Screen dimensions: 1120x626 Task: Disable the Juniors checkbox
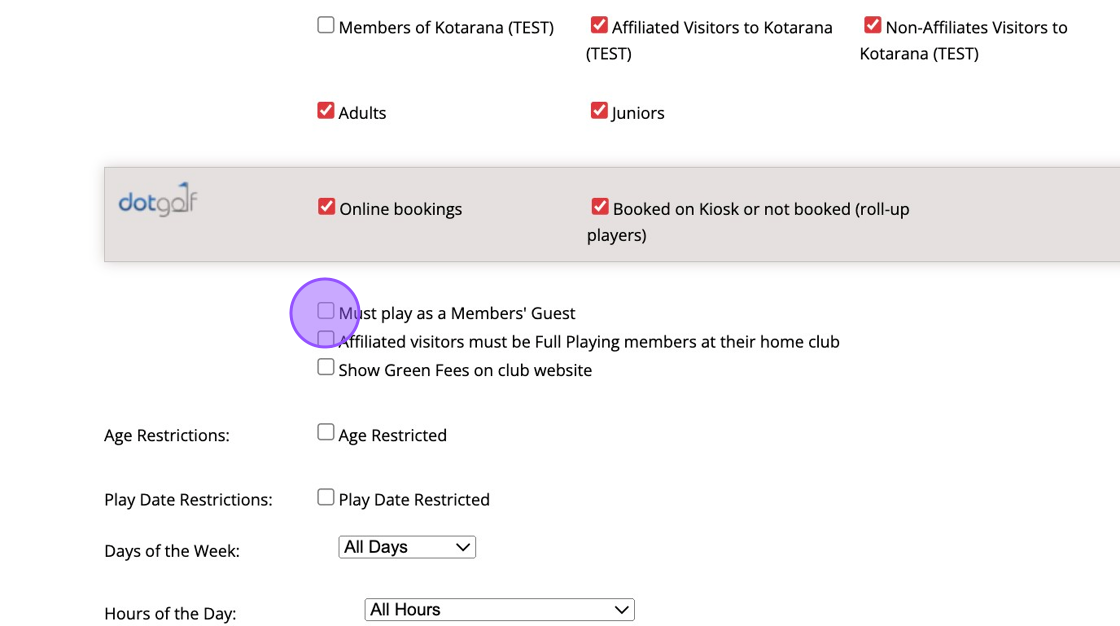tap(599, 111)
